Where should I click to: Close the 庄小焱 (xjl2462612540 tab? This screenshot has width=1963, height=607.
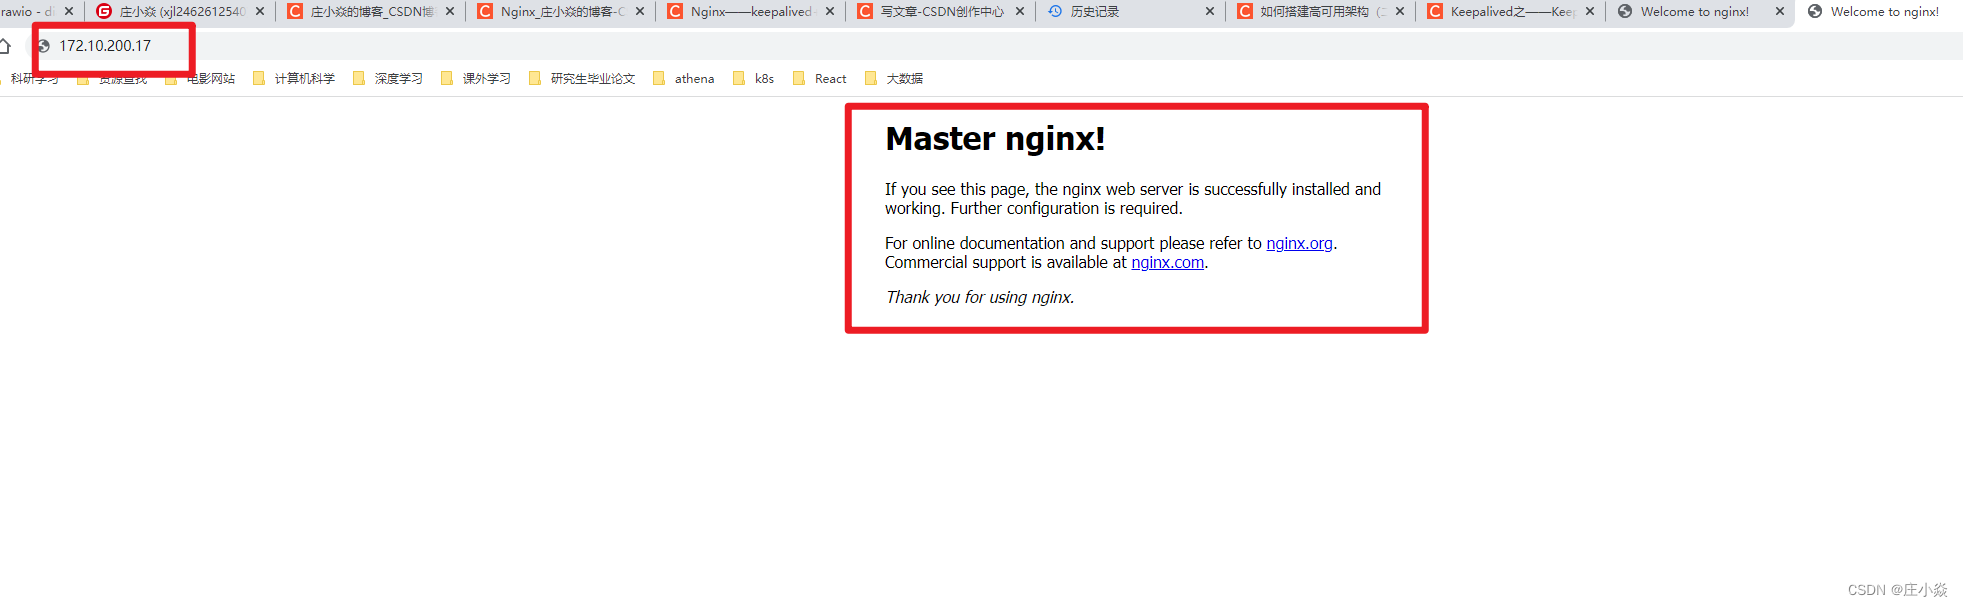point(260,12)
